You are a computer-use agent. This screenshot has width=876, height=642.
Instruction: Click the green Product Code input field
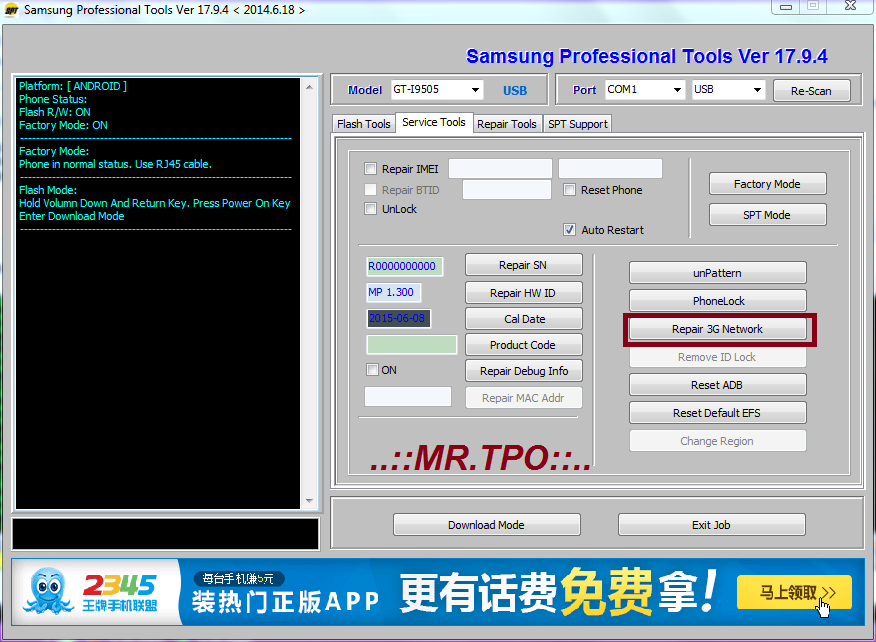pos(412,345)
